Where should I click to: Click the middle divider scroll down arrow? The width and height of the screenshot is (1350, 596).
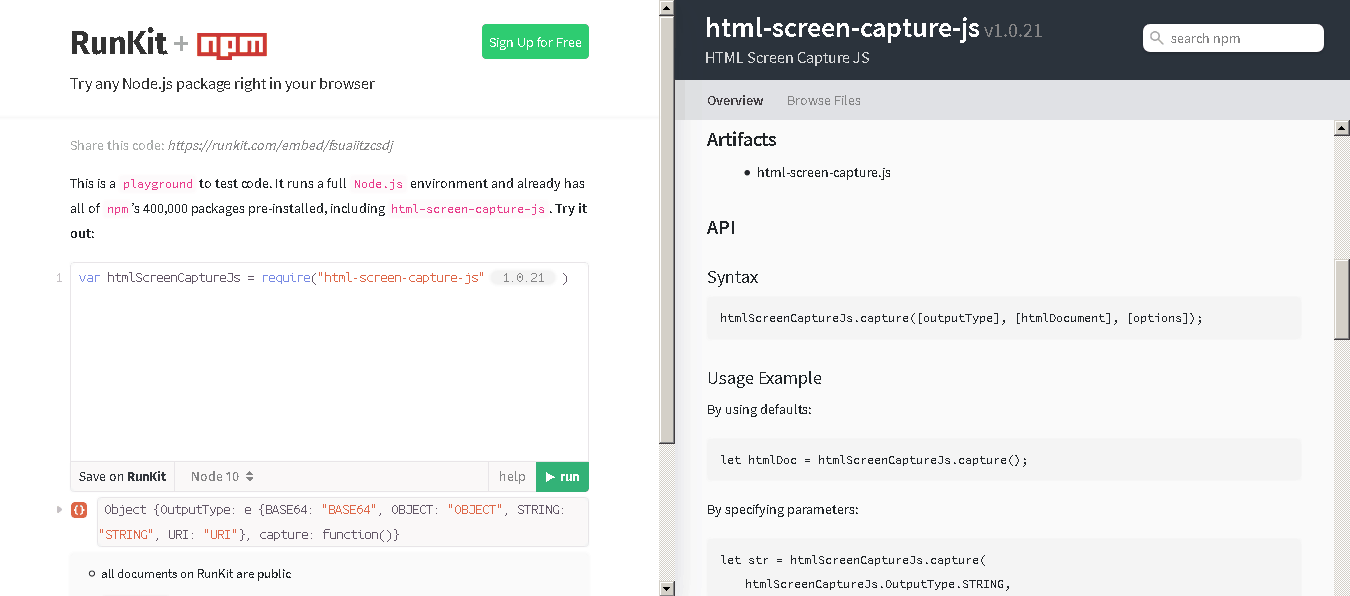pos(667,588)
